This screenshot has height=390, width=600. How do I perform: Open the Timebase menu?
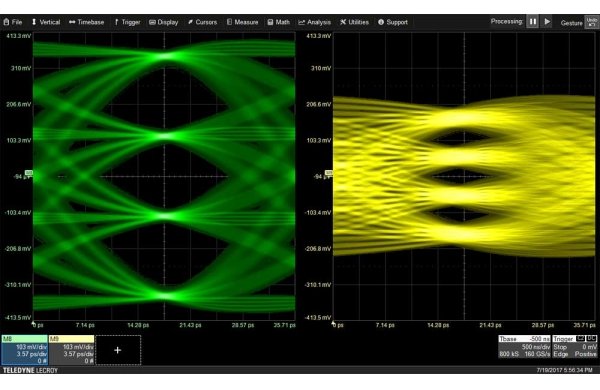point(86,22)
